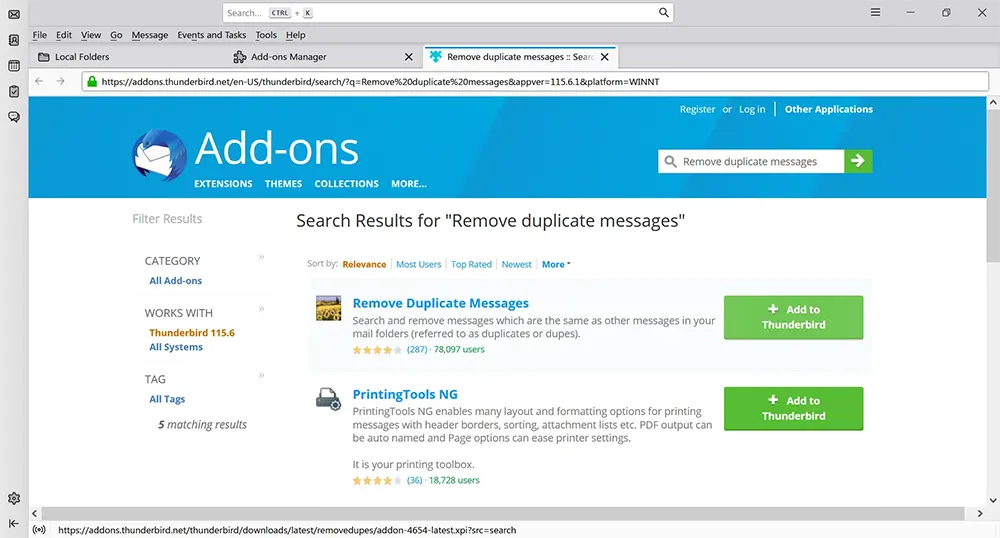1000x538 pixels.
Task: Open the Message menu
Action: (150, 35)
